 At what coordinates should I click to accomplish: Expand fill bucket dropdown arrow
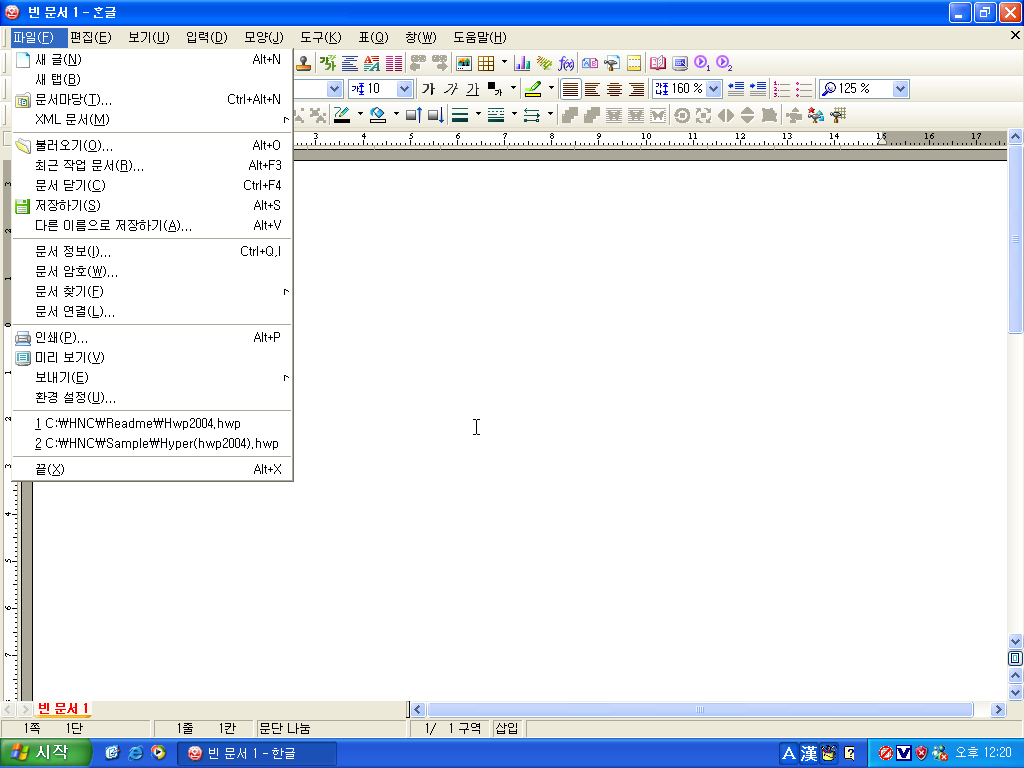396,115
